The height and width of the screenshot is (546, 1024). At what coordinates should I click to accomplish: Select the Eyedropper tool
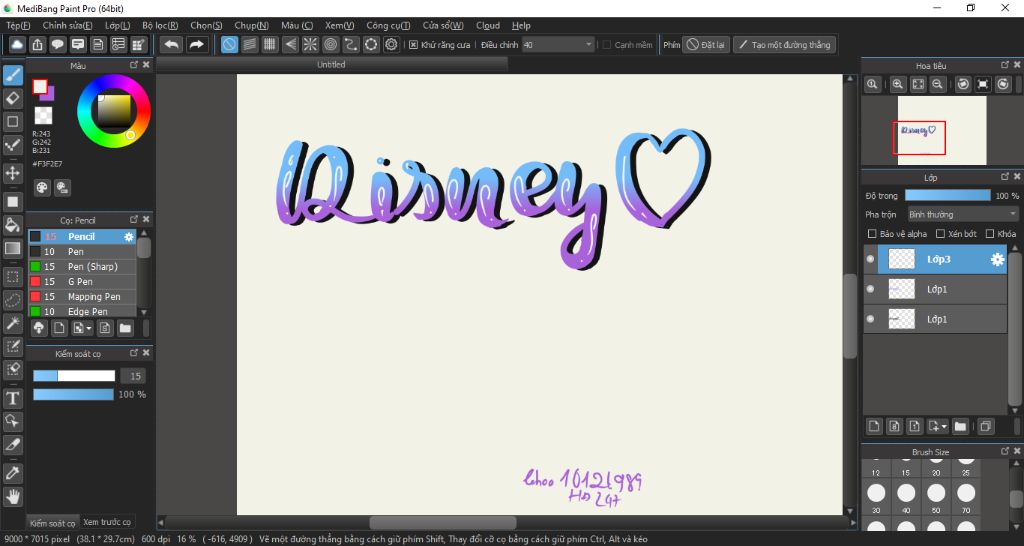[x=12, y=472]
